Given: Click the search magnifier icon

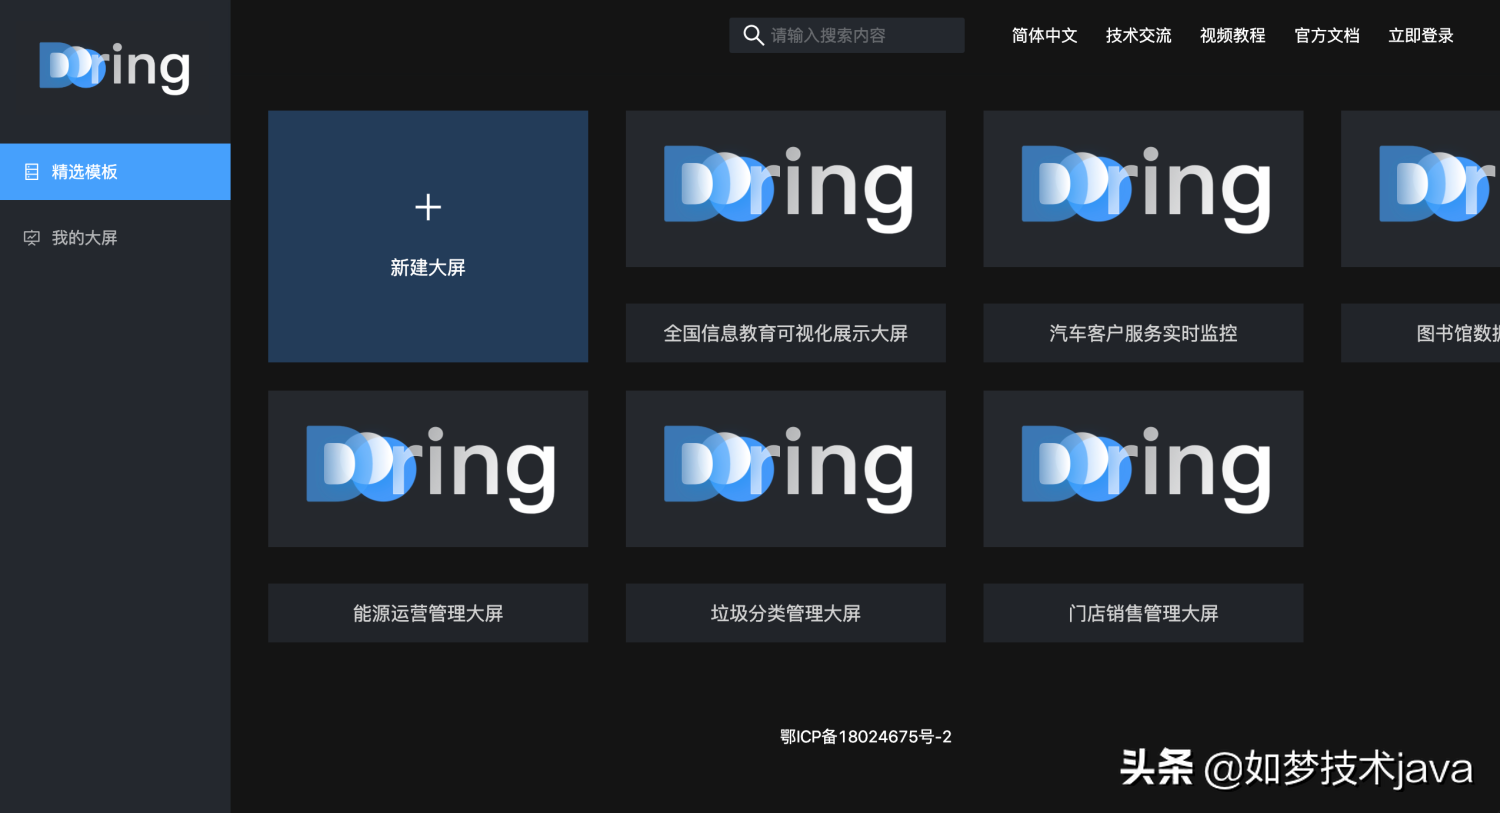Looking at the screenshot, I should (753, 36).
